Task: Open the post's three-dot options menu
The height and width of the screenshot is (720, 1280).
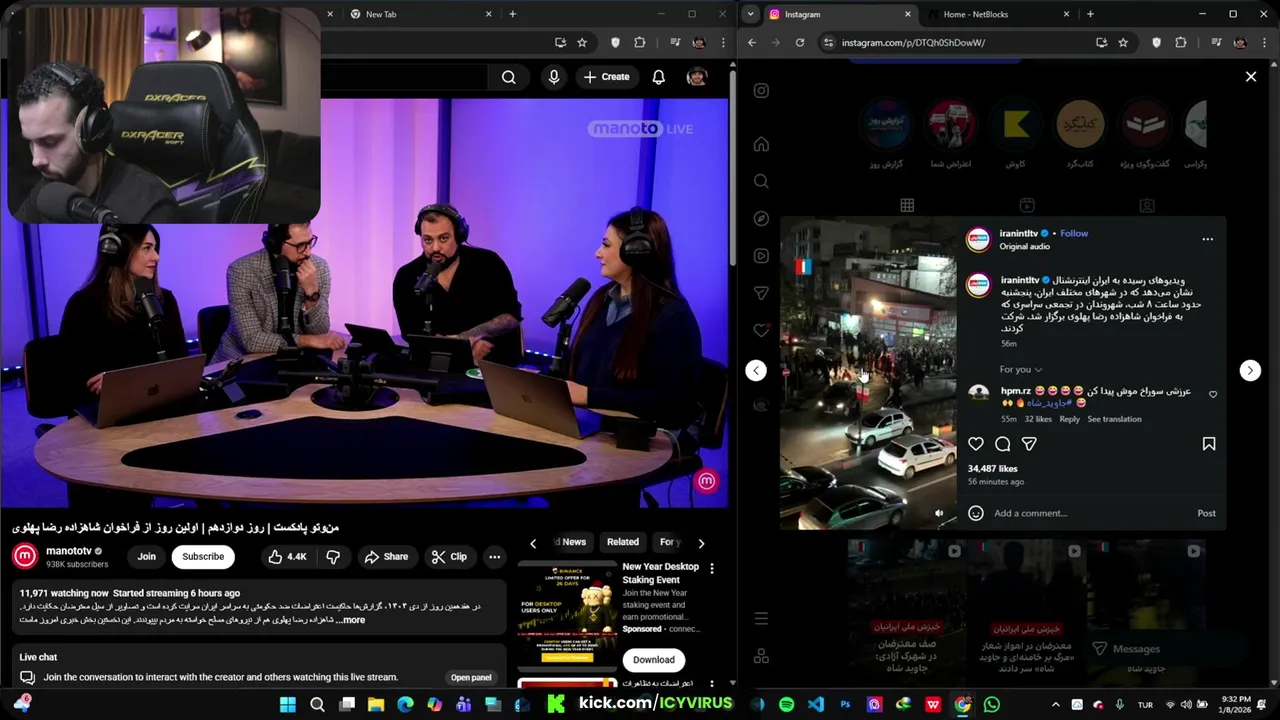Action: 1207,239
